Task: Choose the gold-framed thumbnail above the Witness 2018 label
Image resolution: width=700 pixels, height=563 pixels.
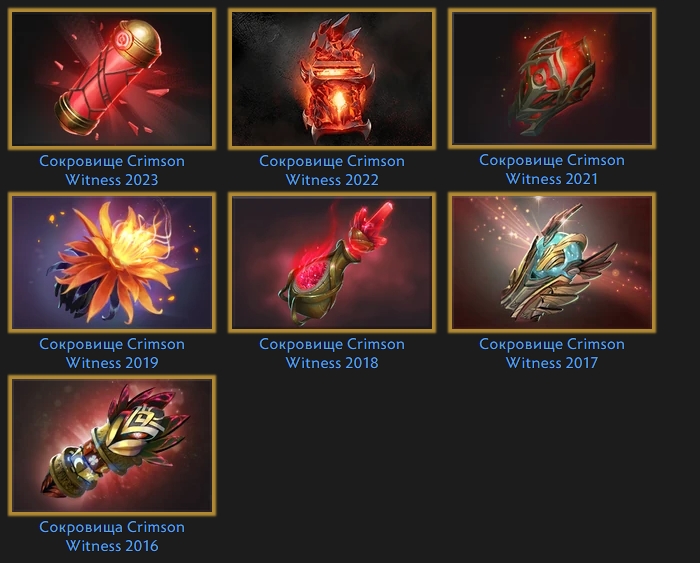Action: pyautogui.click(x=332, y=262)
